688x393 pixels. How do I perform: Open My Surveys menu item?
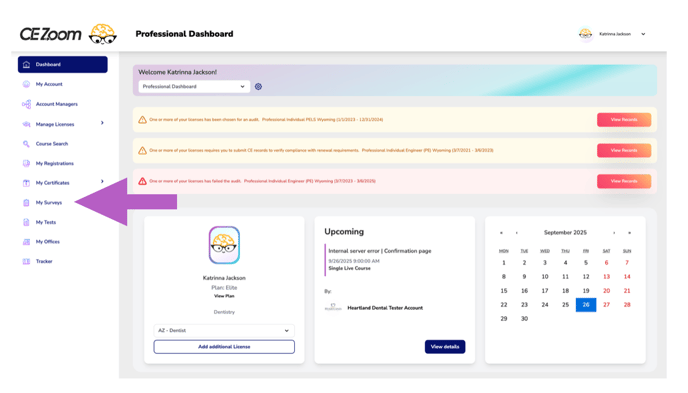point(49,203)
